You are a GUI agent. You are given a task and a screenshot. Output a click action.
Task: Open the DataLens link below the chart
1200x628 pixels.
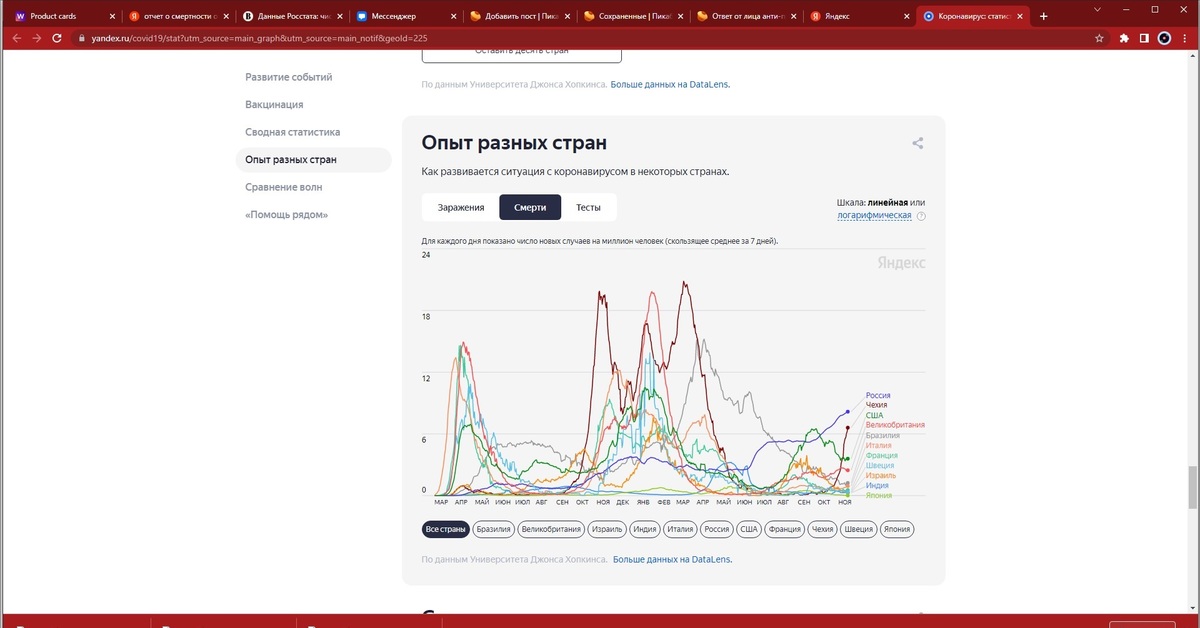[672, 559]
